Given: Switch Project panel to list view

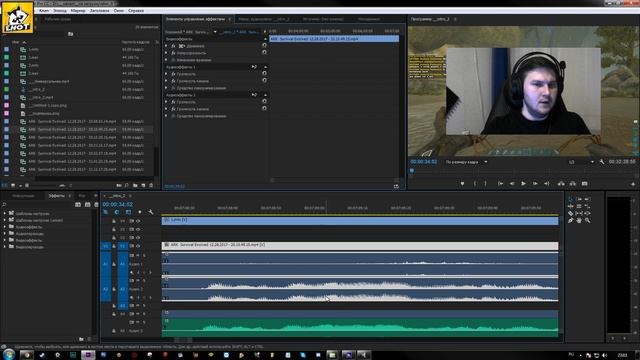Looking at the screenshot, I should [4, 185].
